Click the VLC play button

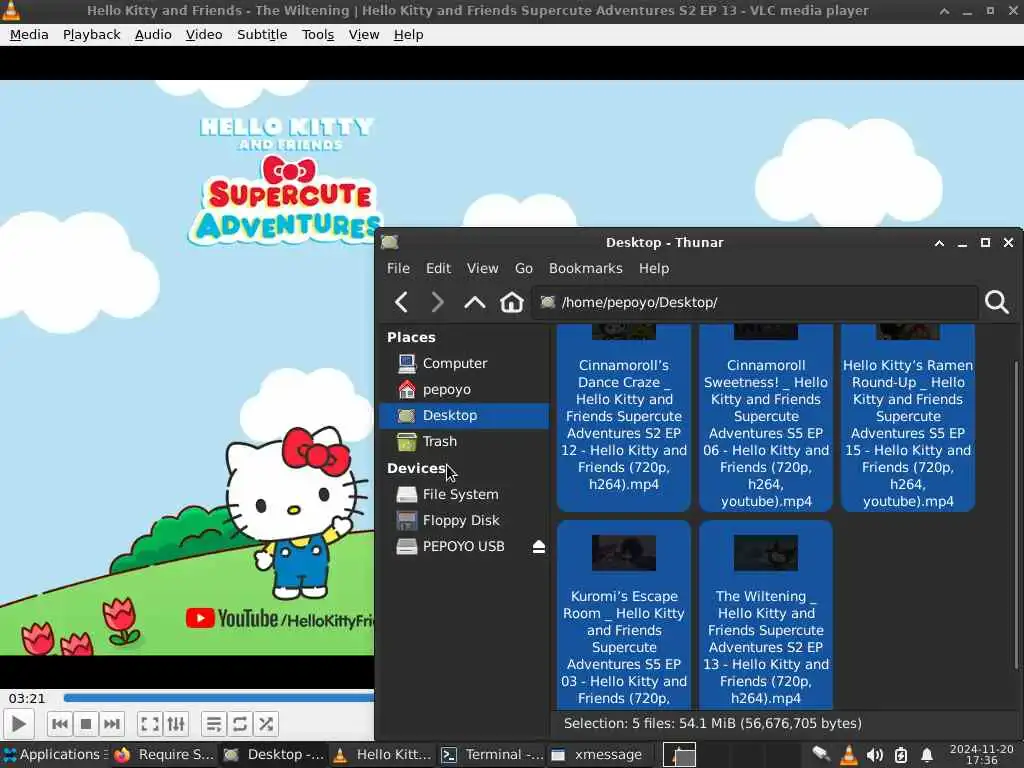(x=18, y=724)
